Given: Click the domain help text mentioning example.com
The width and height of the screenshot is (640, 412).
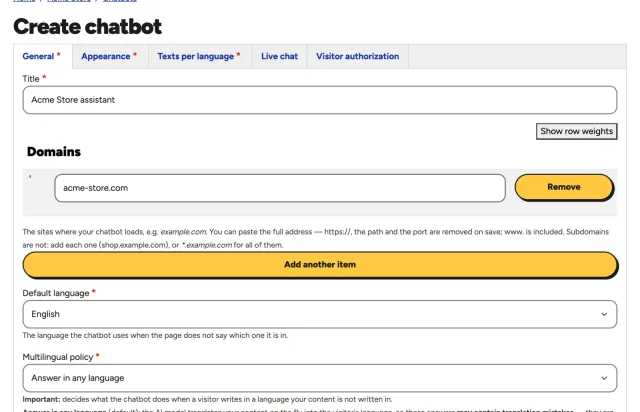Looking at the screenshot, I should tap(316, 238).
